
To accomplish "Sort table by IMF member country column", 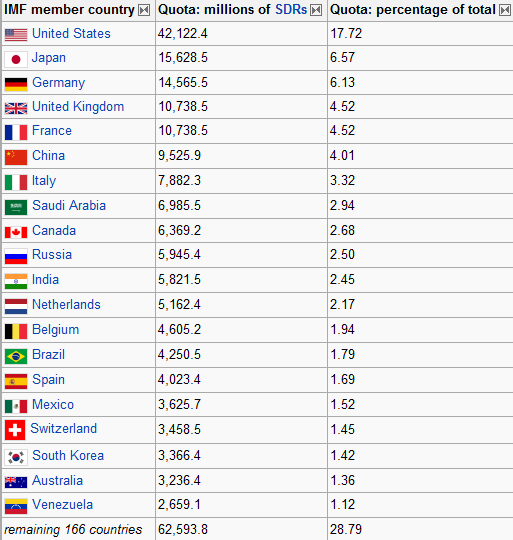I will 144,10.
